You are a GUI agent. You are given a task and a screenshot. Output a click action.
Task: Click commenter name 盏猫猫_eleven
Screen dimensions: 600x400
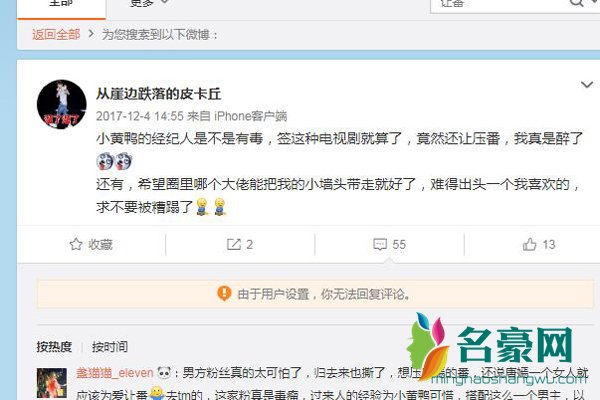[115, 372]
